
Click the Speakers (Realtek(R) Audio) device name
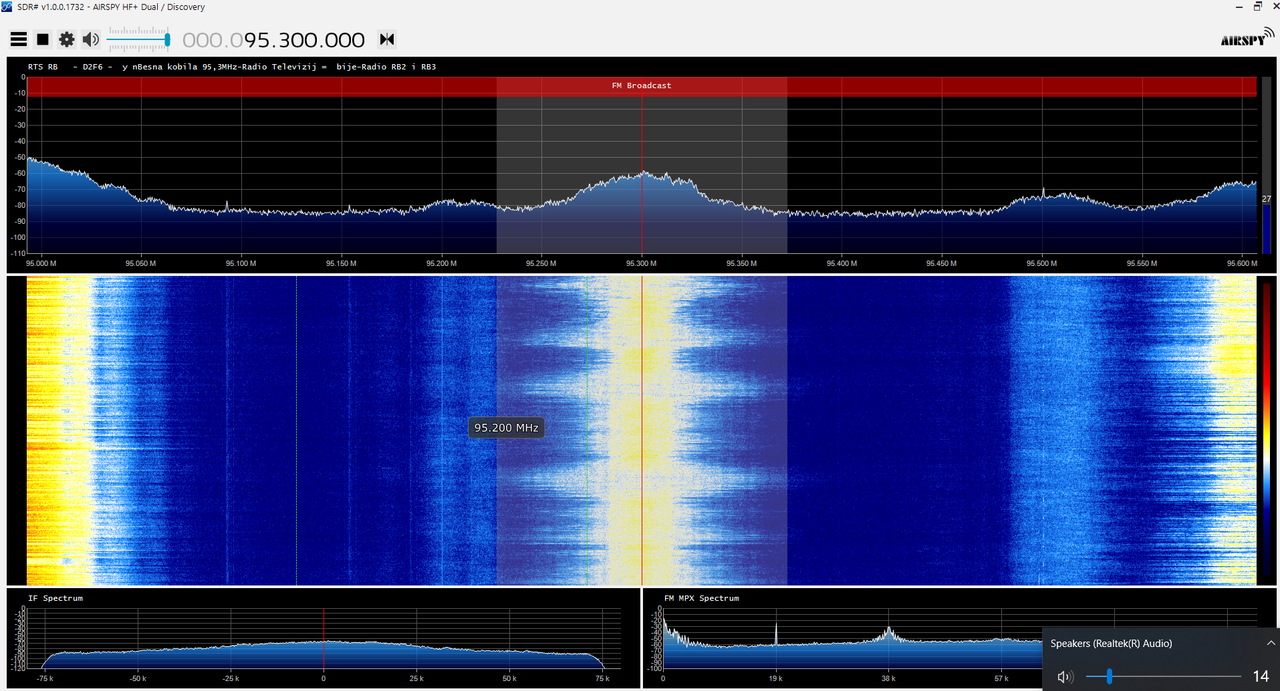(x=1111, y=643)
